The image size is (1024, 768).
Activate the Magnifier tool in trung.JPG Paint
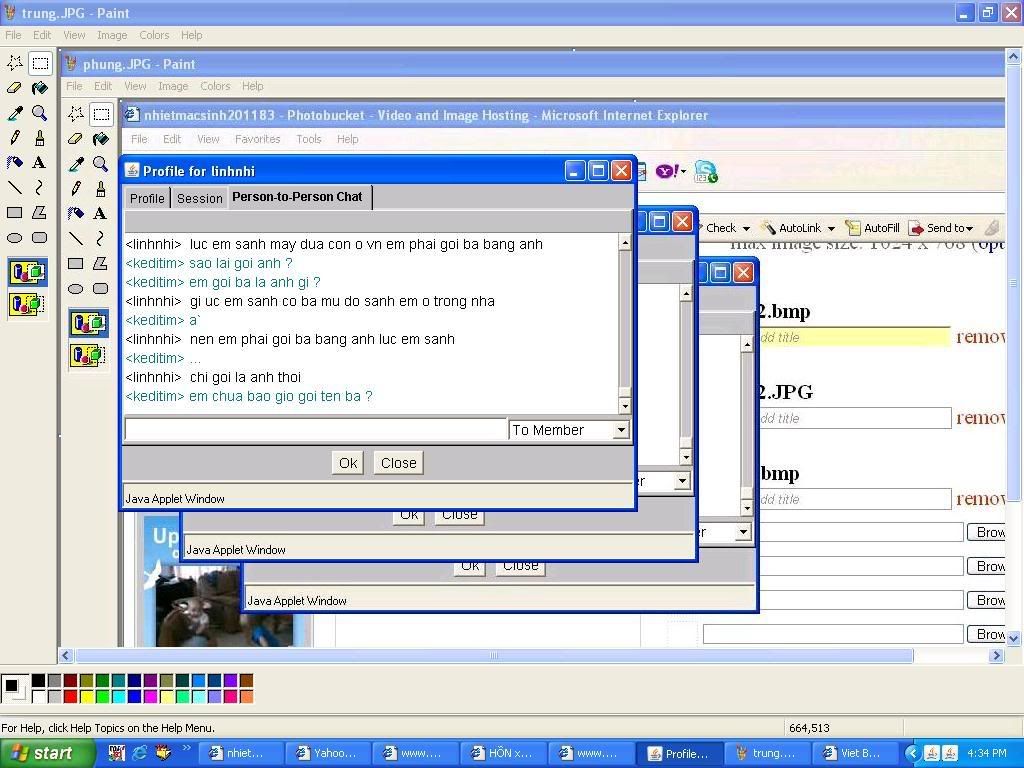pos(40,113)
